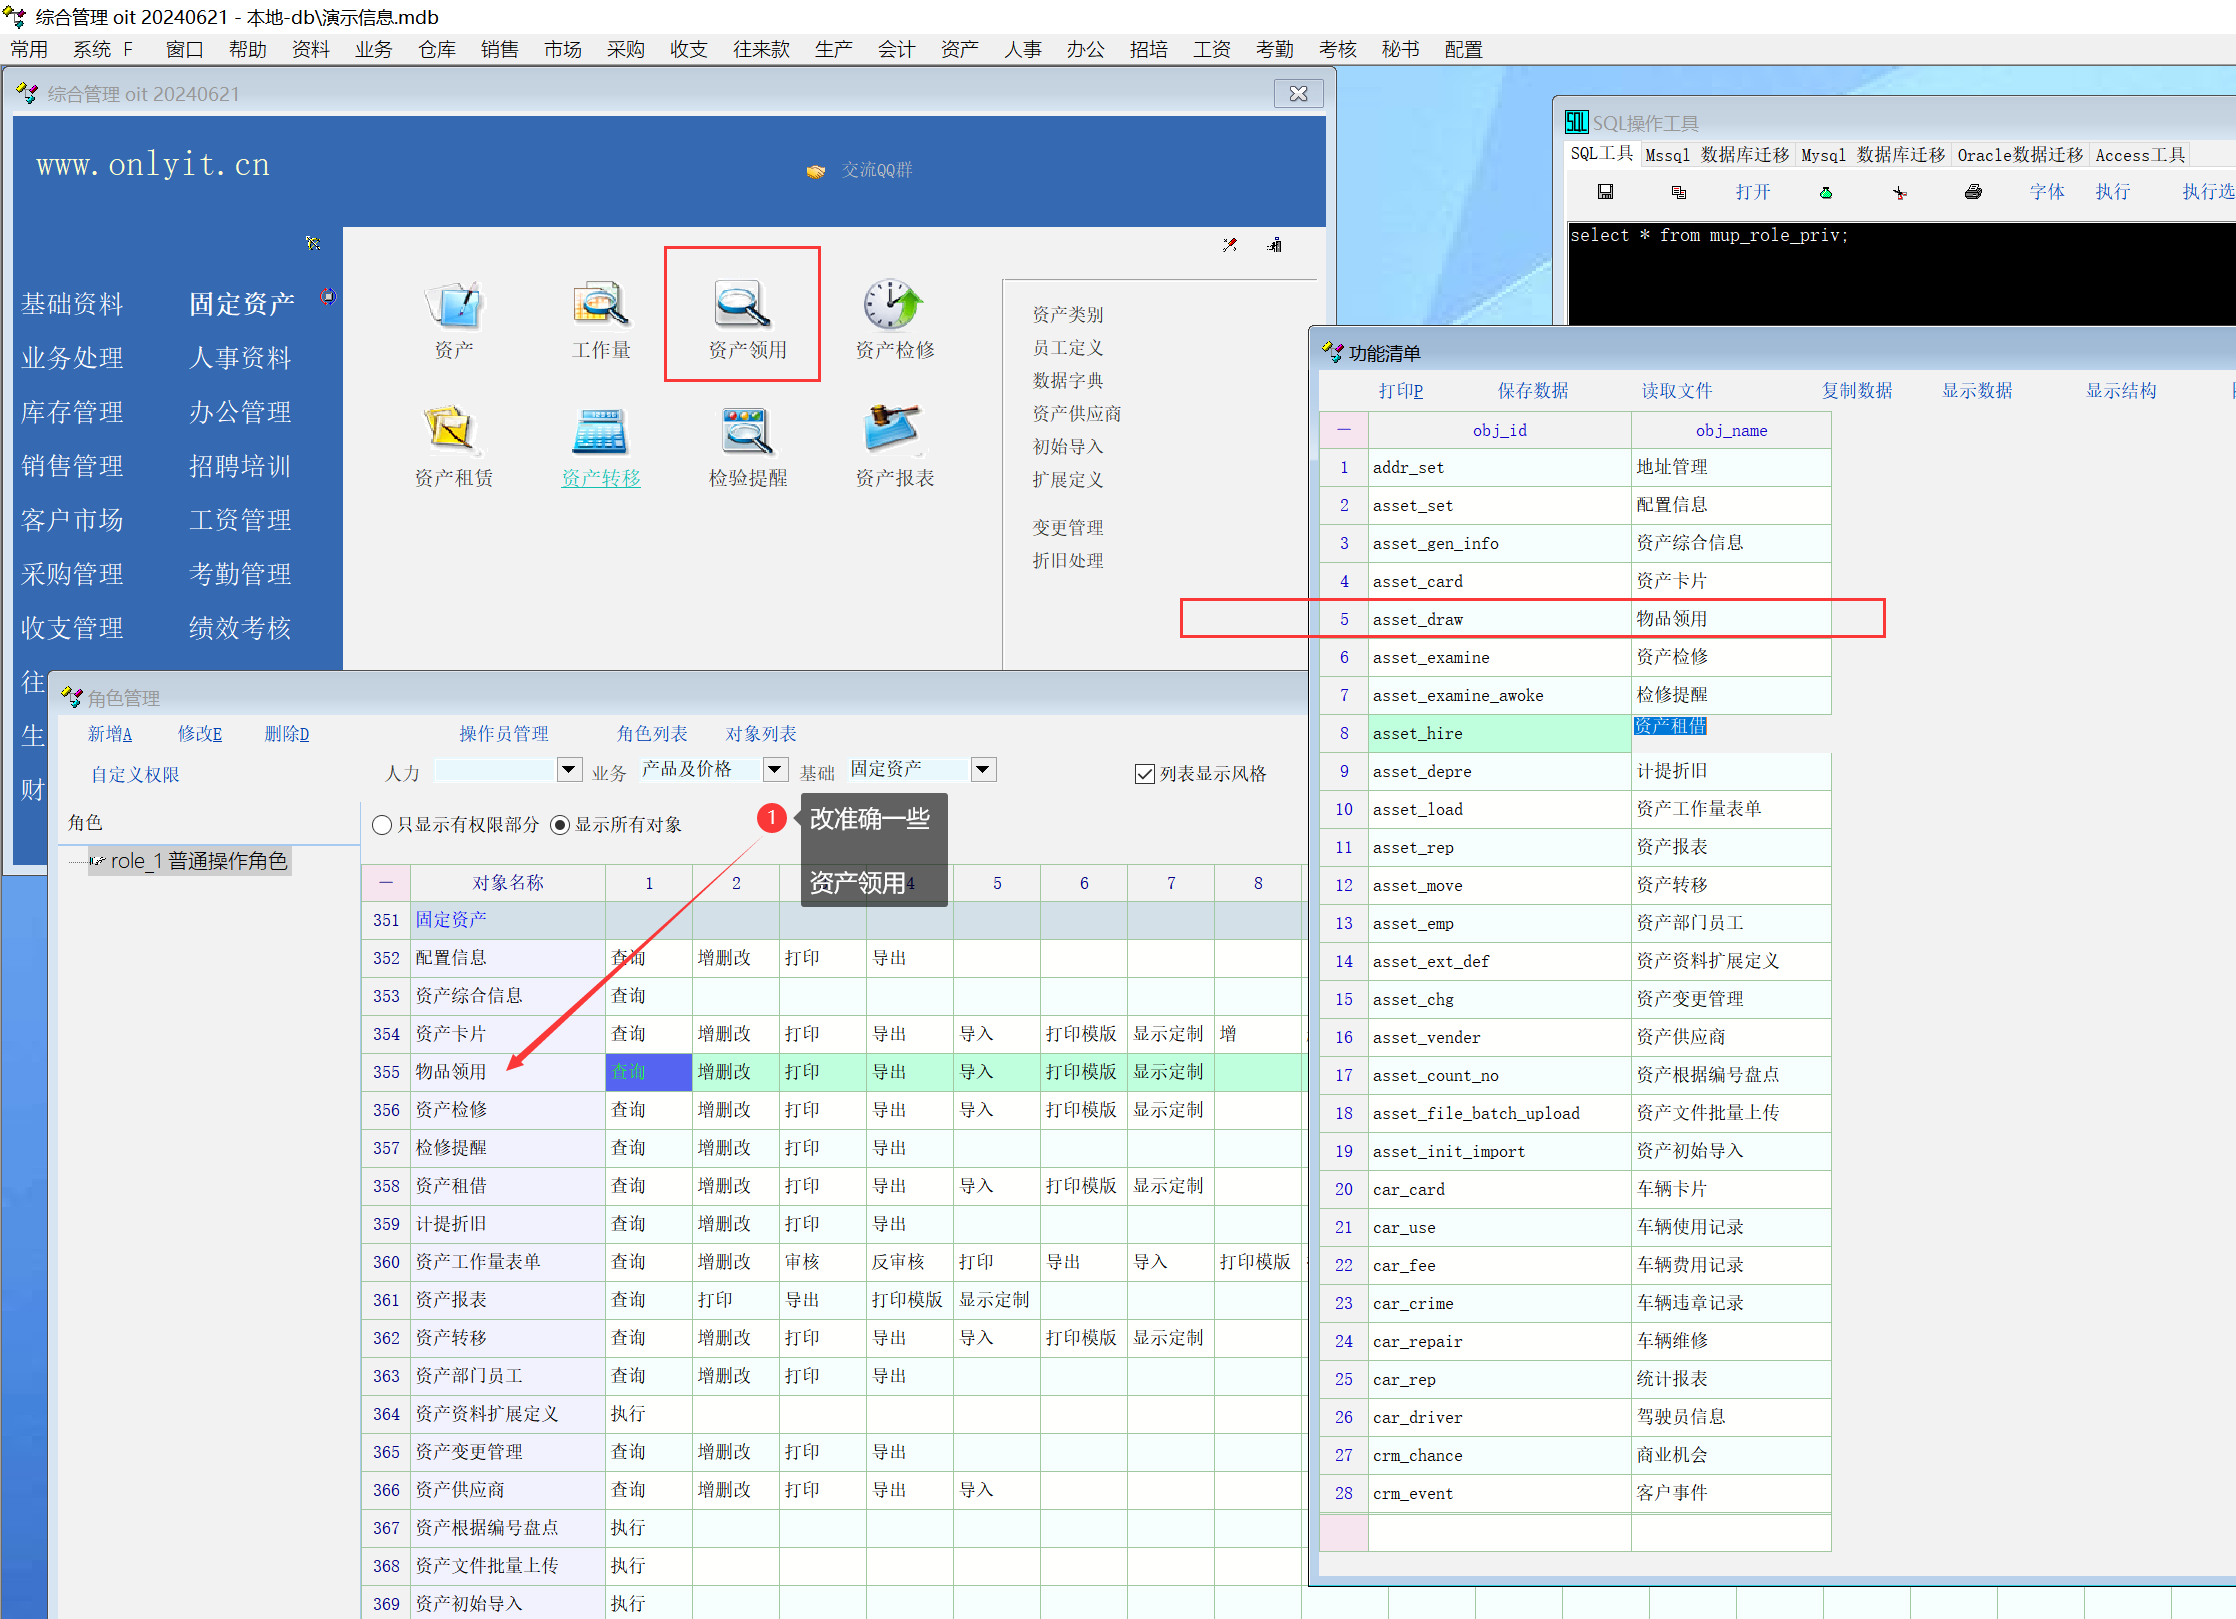Open the 资产检修 clock icon
This screenshot has width=2236, height=1619.
point(892,305)
